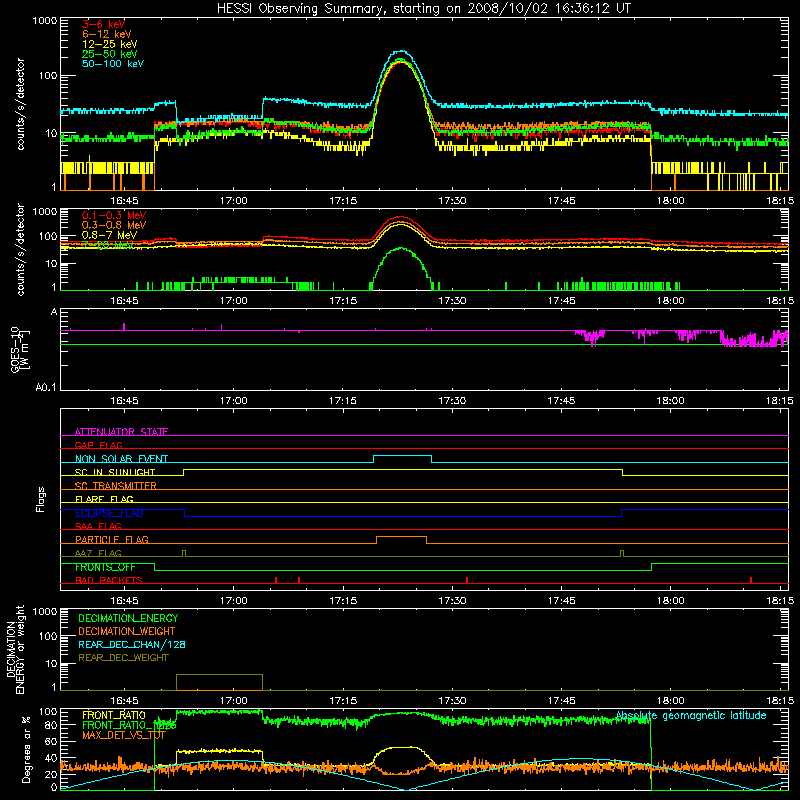
Task: Select the SAA_FLAG label
Action: (x=98, y=526)
